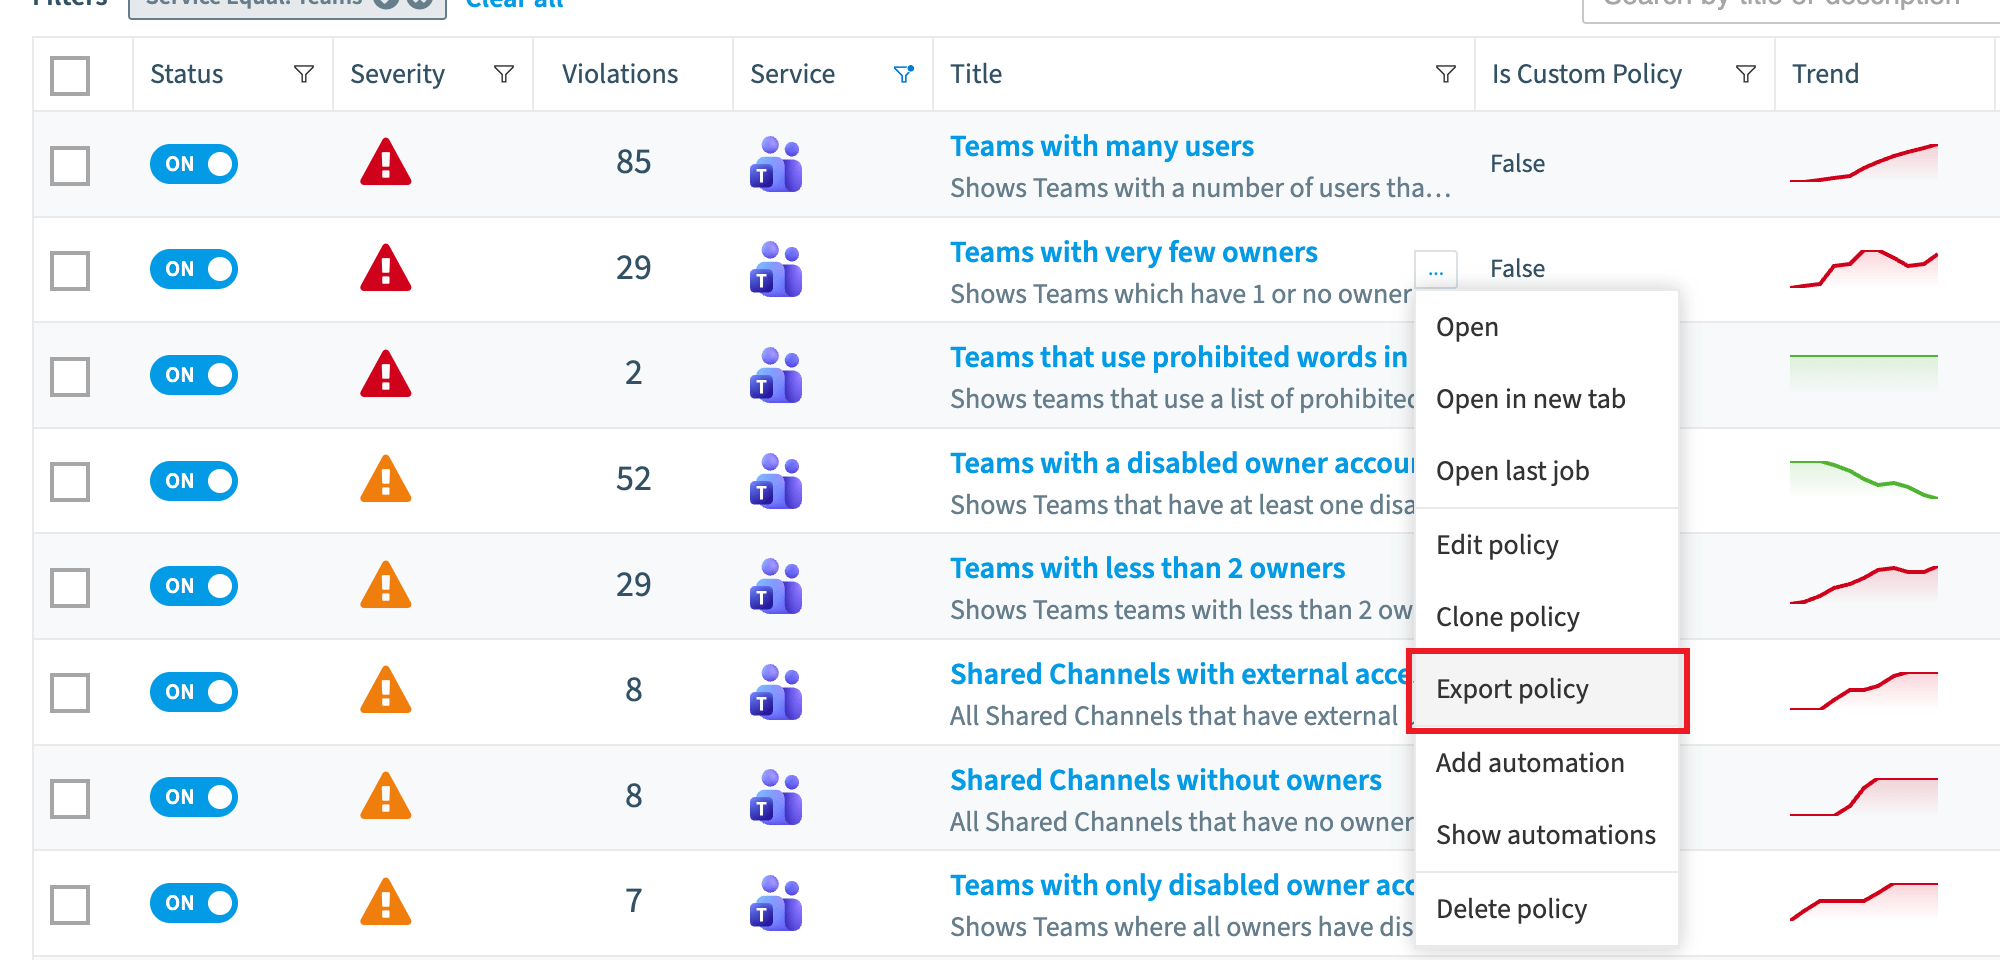Click Teams service icon for Teams with very few owners
This screenshot has height=960, width=2000.
coord(776,269)
